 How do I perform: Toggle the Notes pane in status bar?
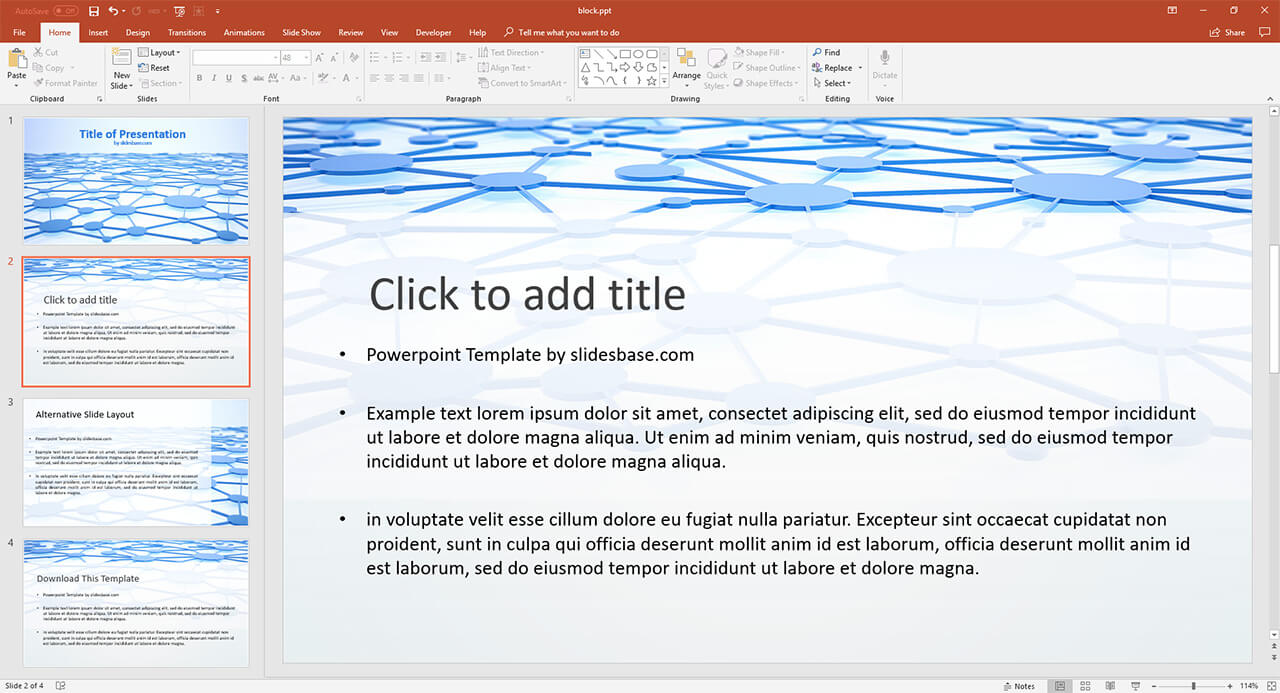1019,686
